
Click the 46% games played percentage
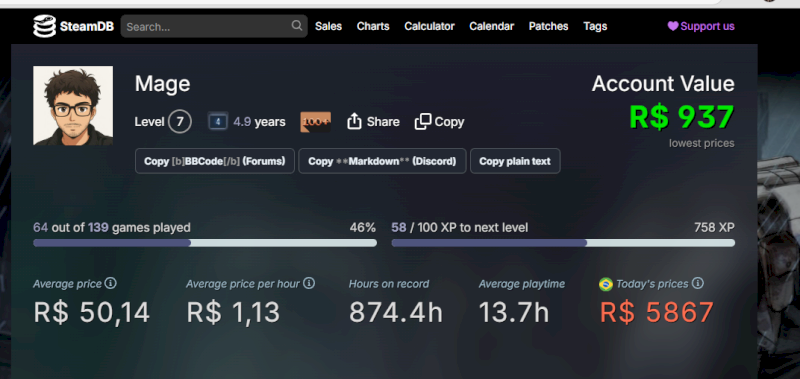coord(363,228)
